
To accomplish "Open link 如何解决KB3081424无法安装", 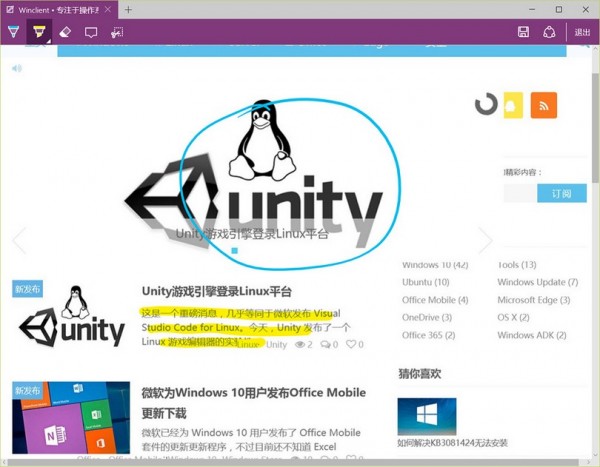I will (452, 443).
